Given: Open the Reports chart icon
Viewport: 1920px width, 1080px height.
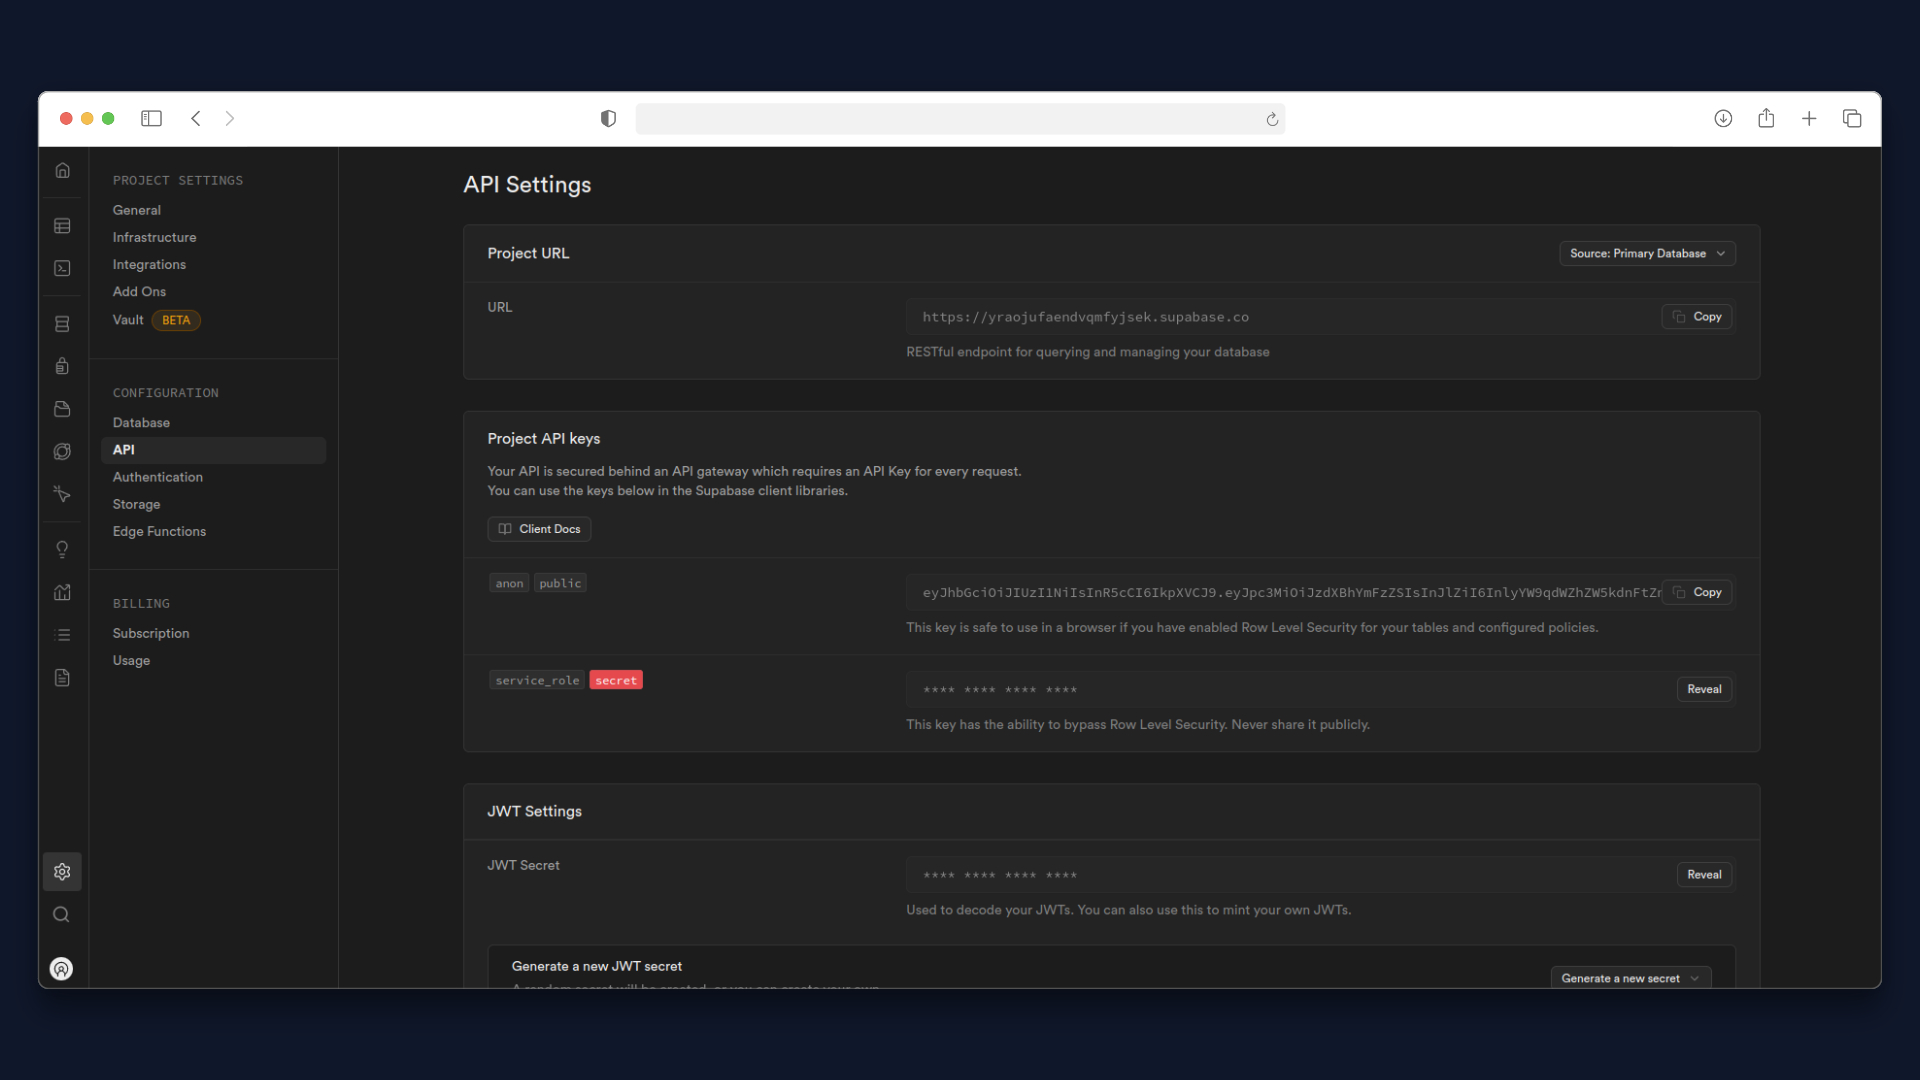Looking at the screenshot, I should [x=62, y=592].
